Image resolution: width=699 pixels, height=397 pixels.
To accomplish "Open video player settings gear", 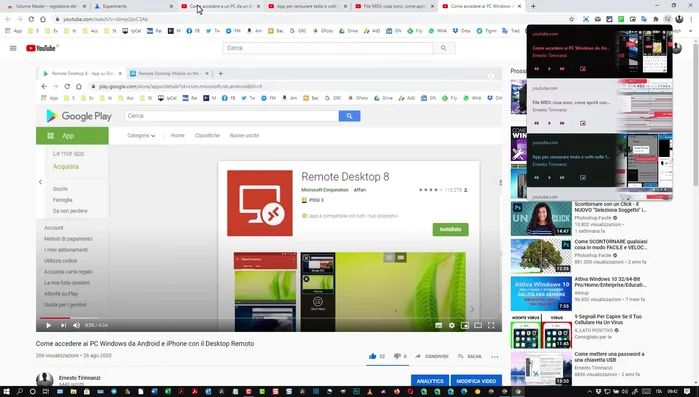I will click(x=452, y=325).
